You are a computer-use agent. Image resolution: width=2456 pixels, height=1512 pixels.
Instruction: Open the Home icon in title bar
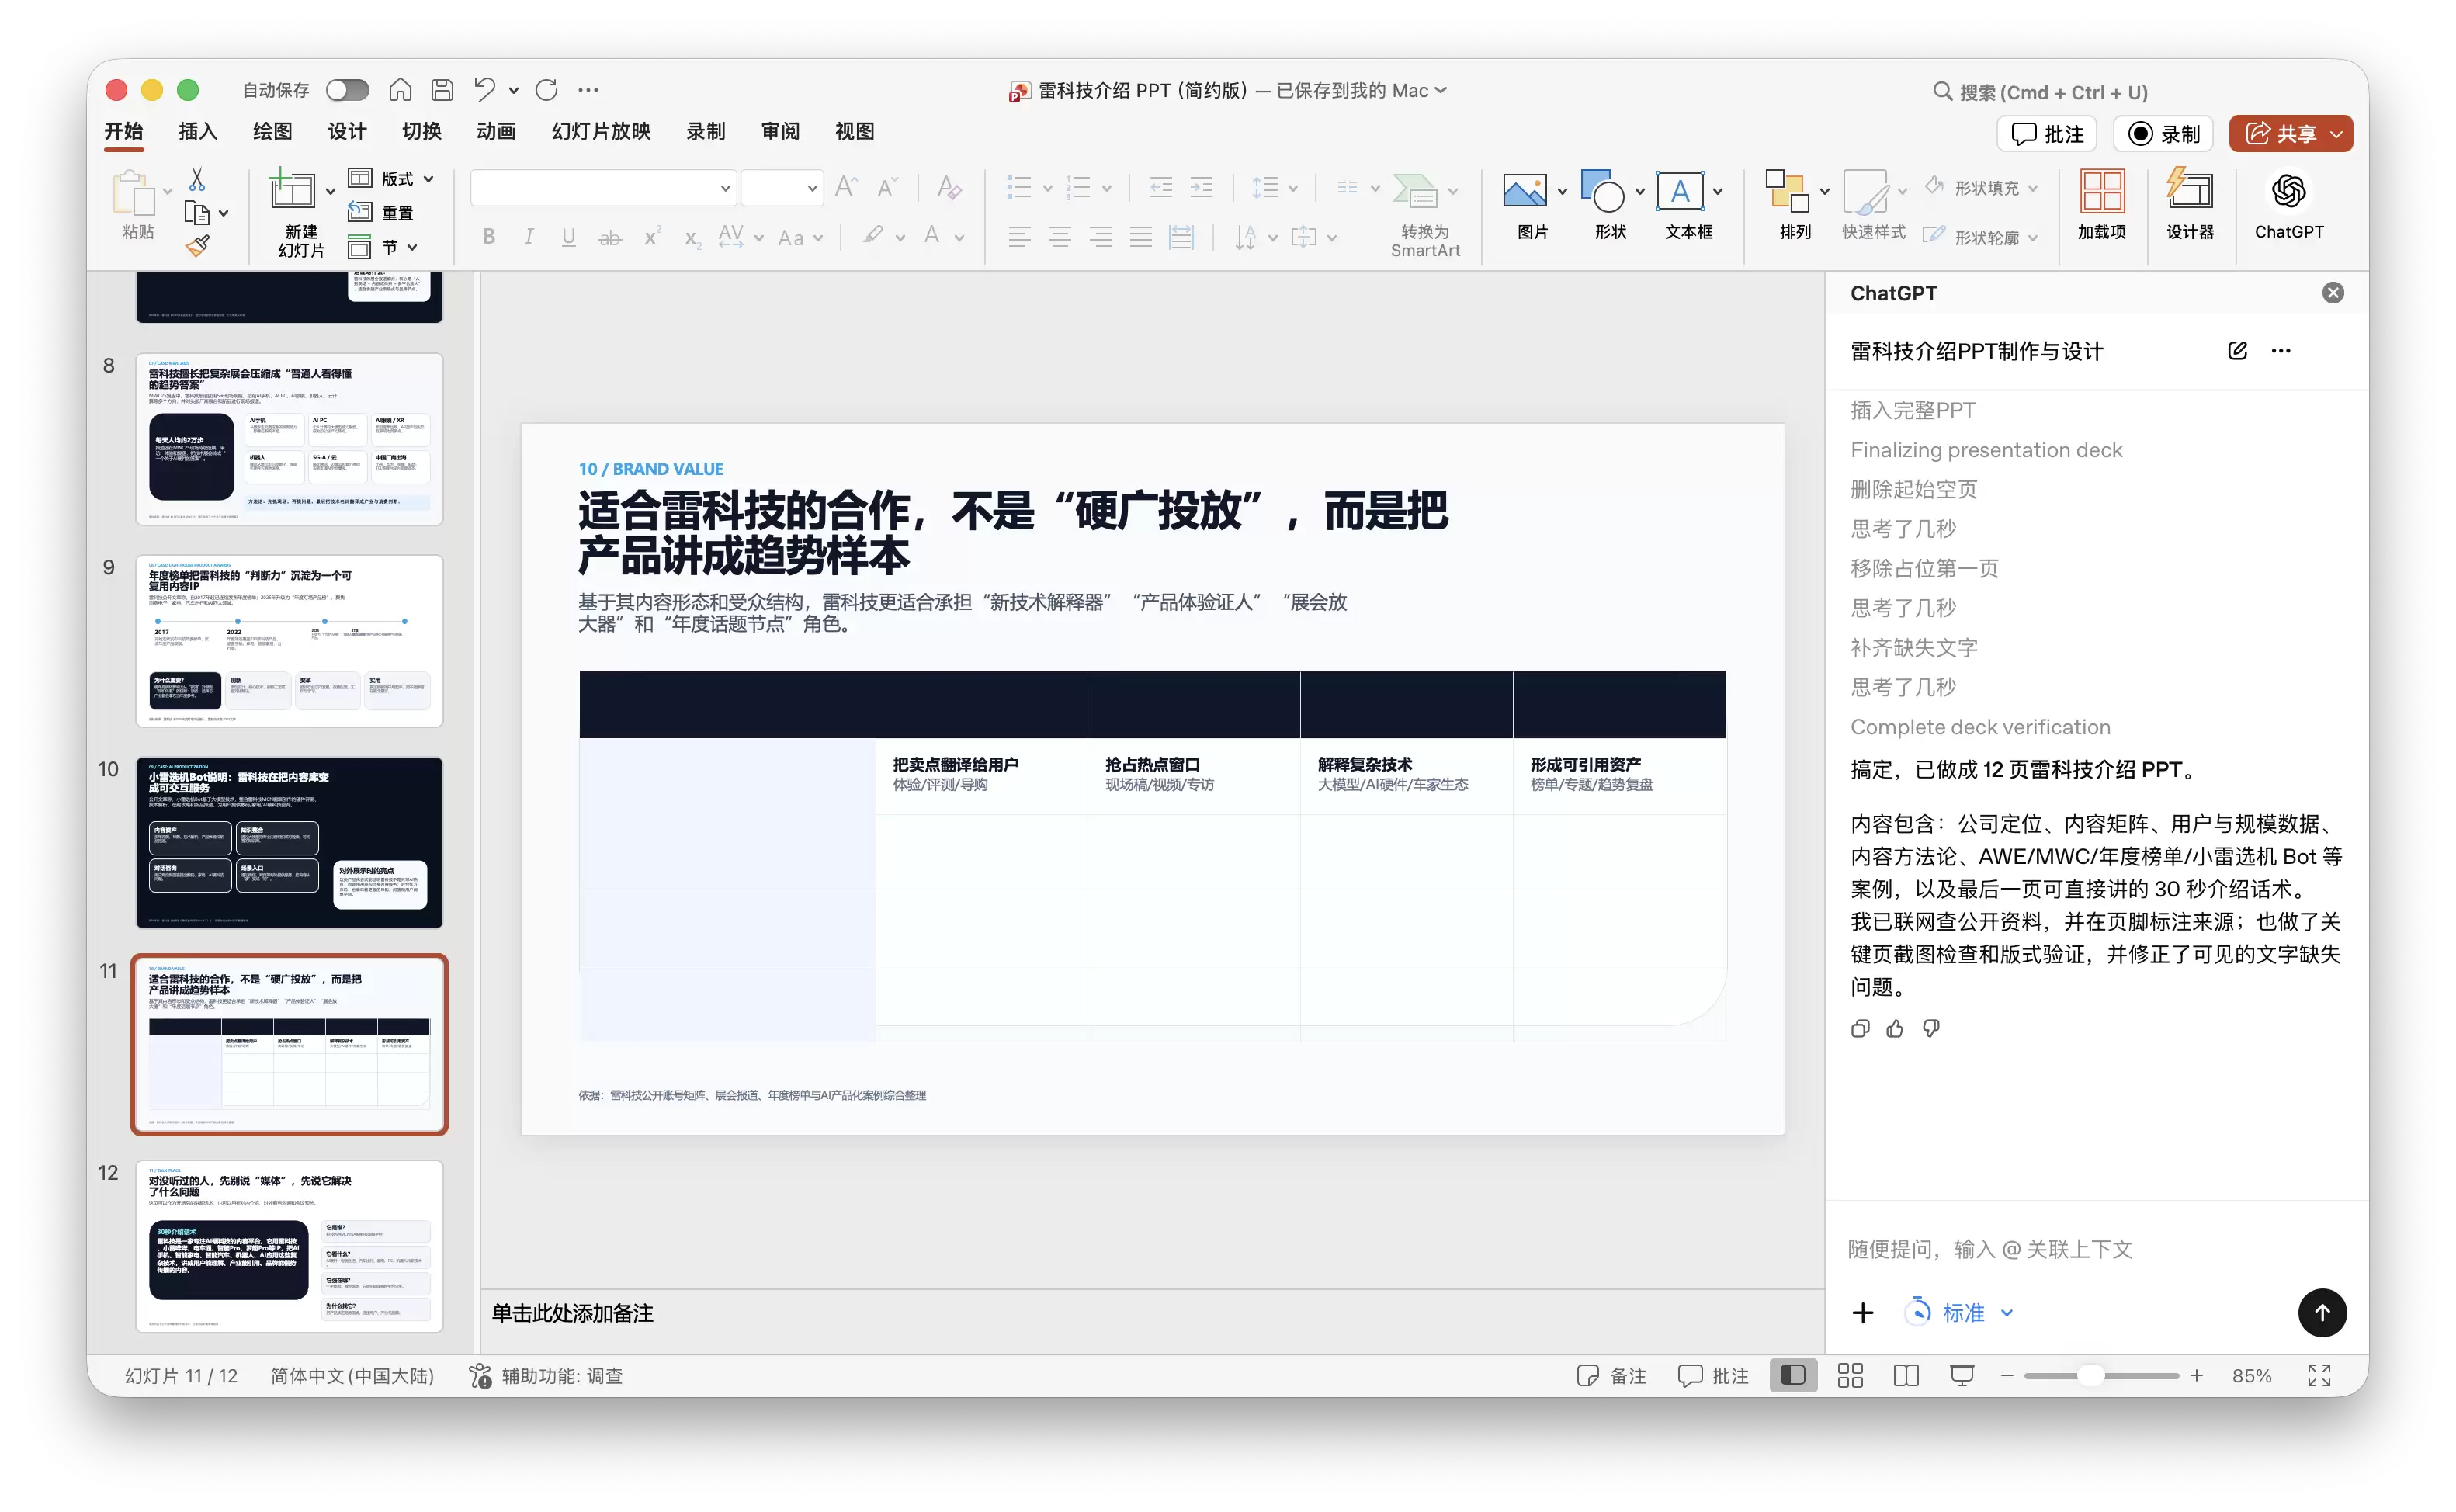point(400,90)
